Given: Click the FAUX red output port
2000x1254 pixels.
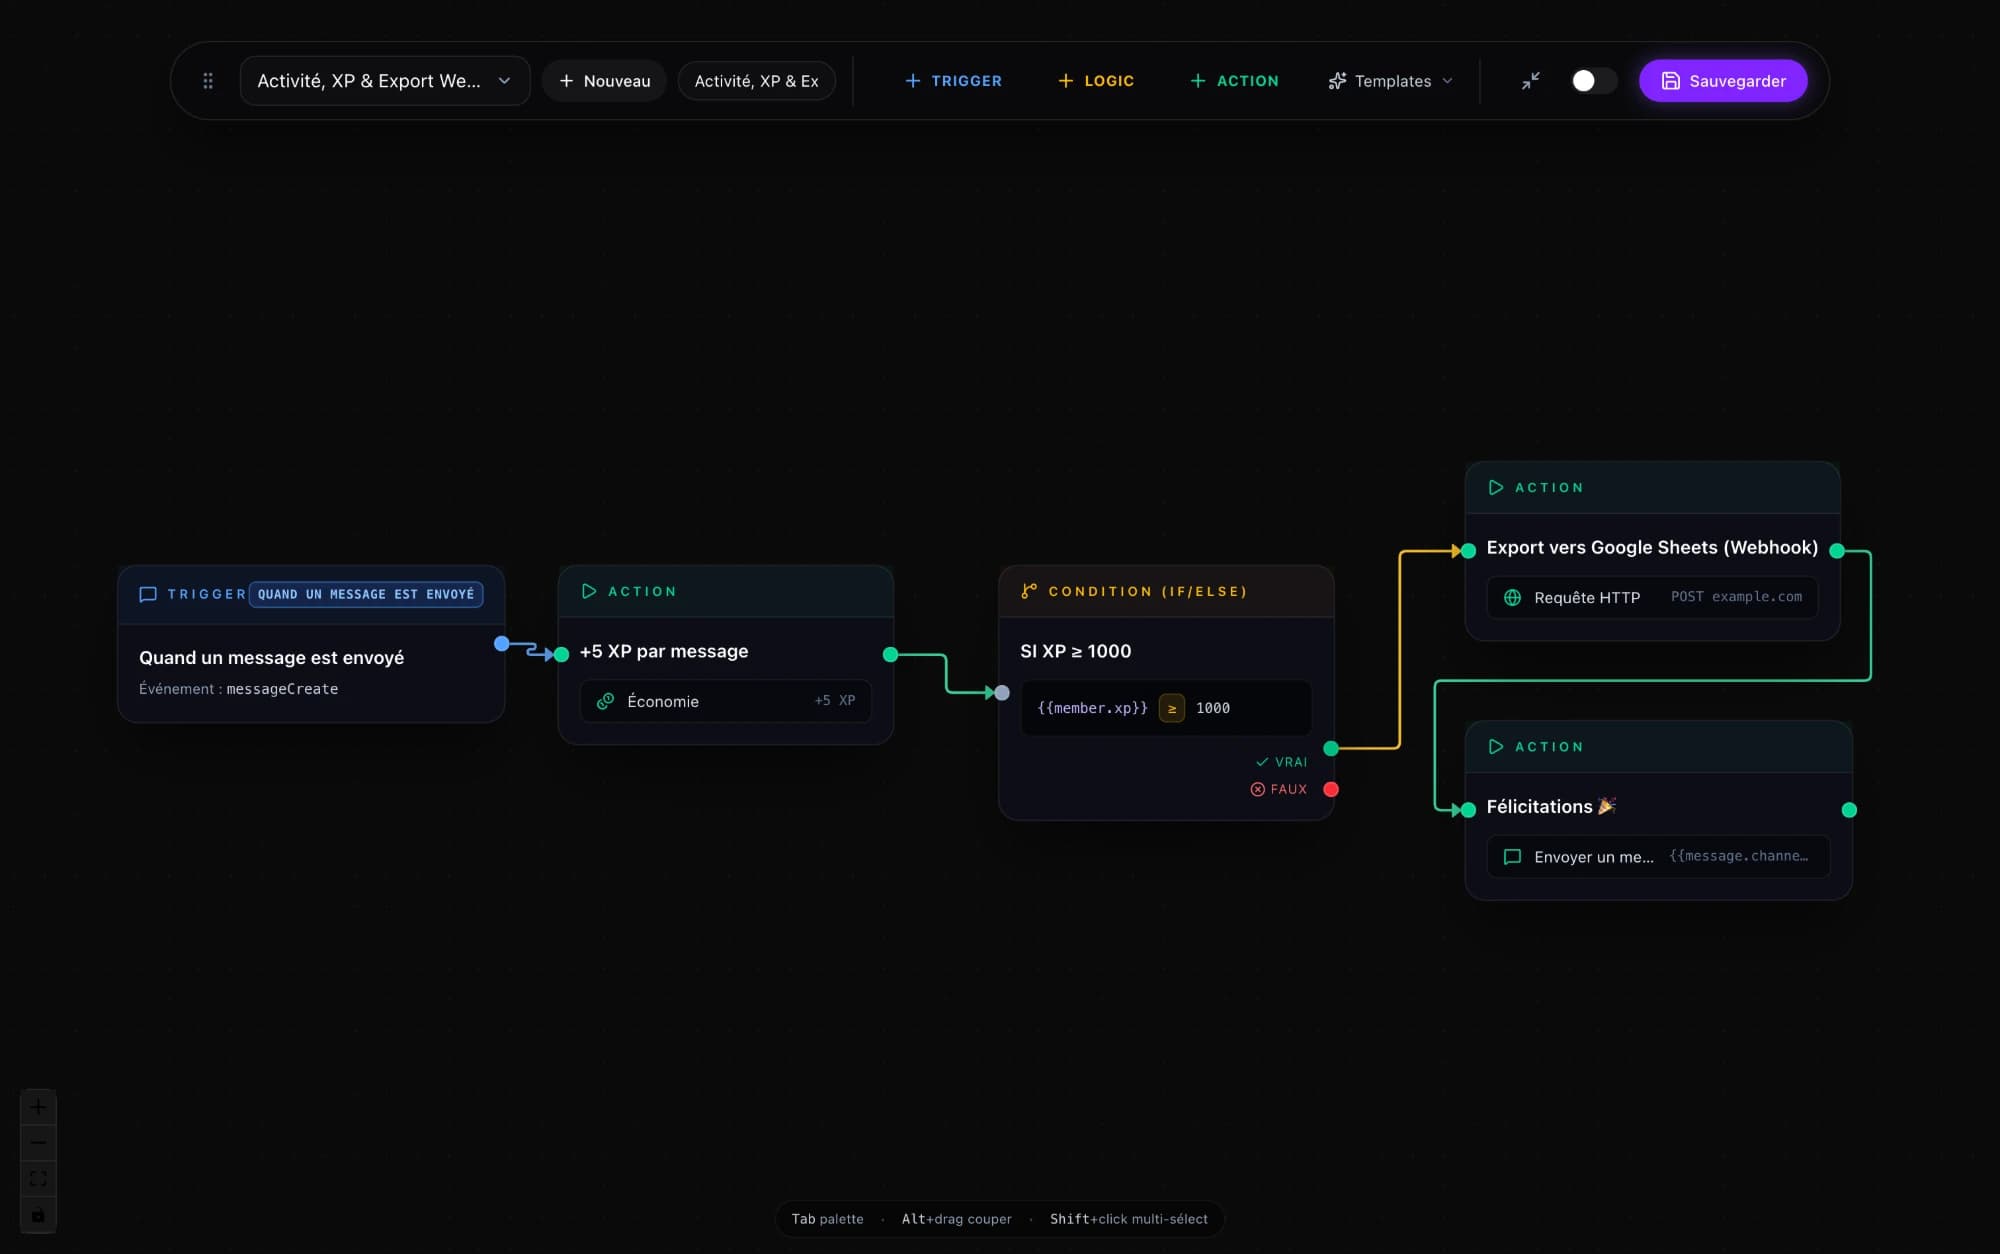Looking at the screenshot, I should (1331, 789).
